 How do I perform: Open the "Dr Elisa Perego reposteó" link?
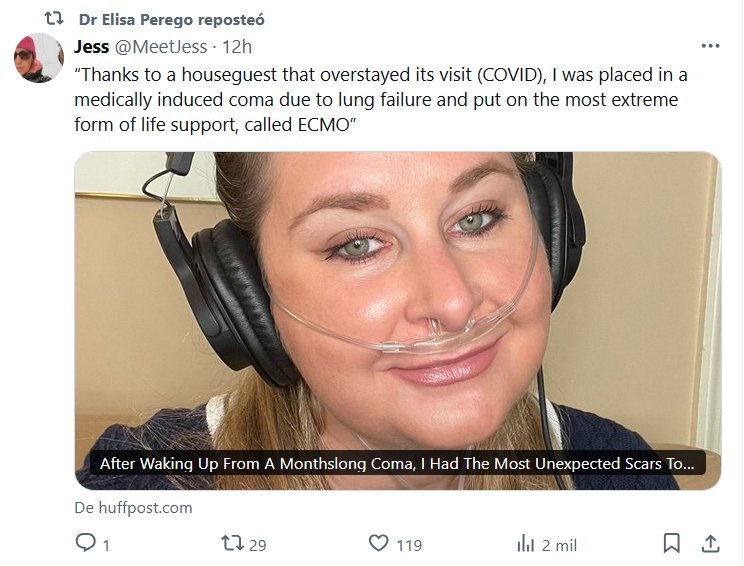[171, 20]
